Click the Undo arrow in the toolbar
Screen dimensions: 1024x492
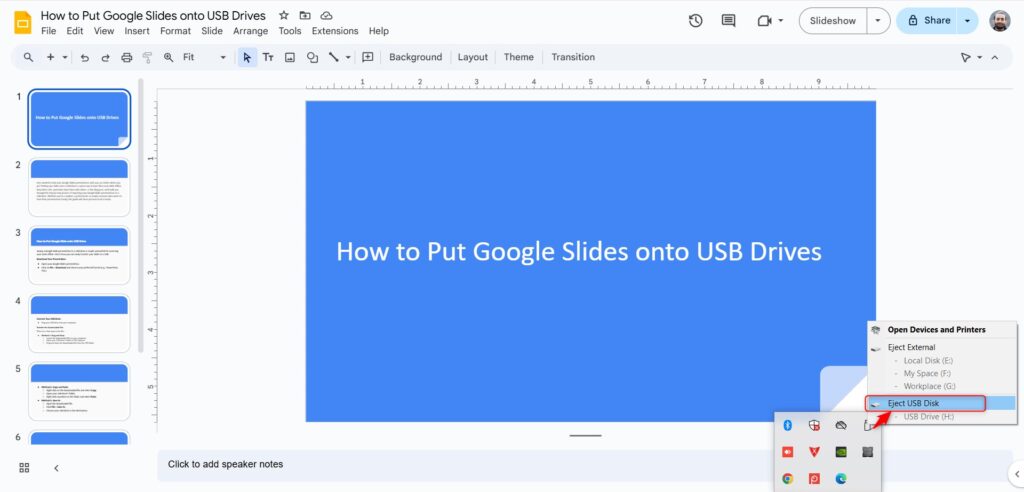pos(84,57)
